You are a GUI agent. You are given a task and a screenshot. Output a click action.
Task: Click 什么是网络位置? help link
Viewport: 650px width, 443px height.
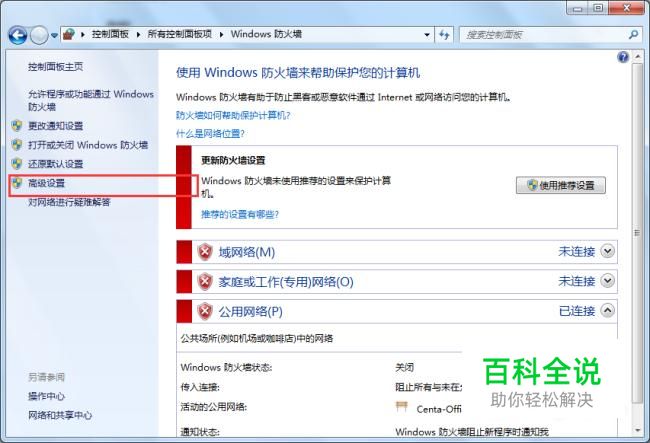tap(210, 133)
